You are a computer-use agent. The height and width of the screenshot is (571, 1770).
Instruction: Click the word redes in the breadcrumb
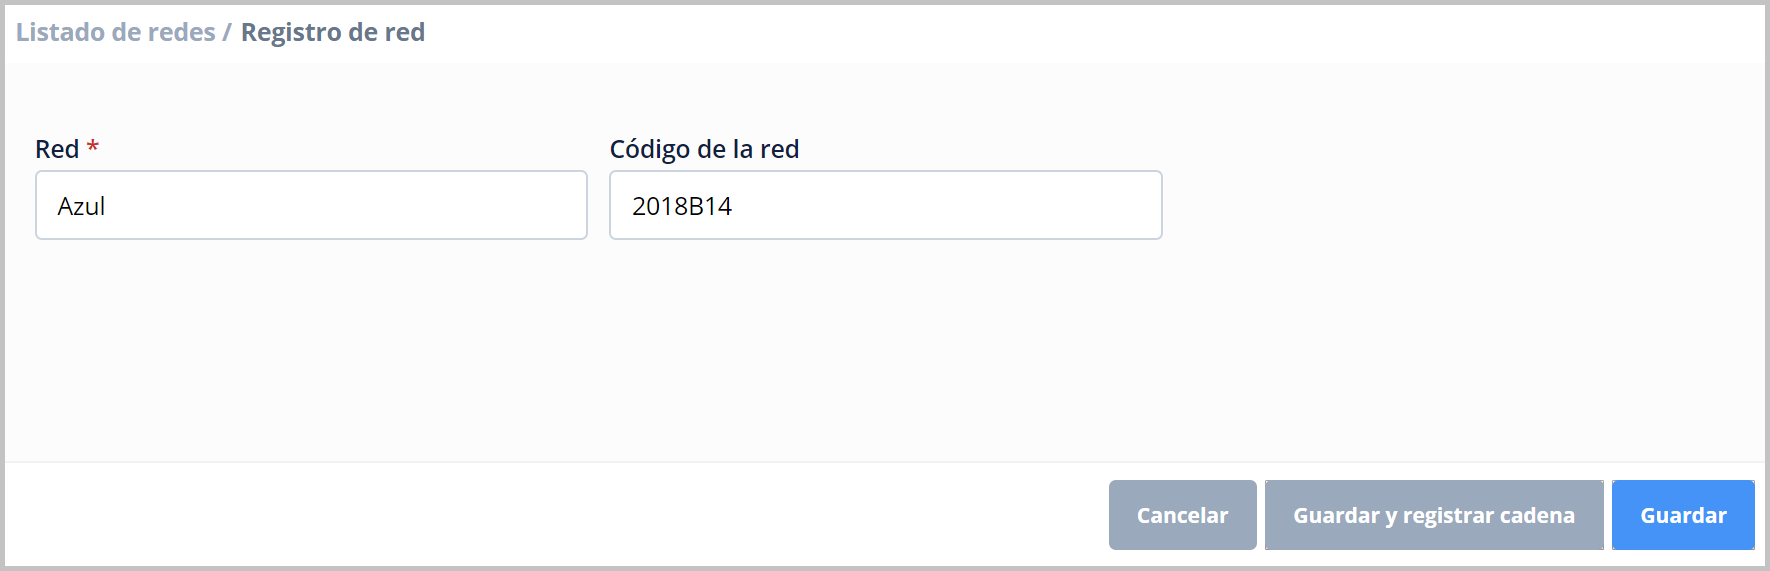point(181,33)
